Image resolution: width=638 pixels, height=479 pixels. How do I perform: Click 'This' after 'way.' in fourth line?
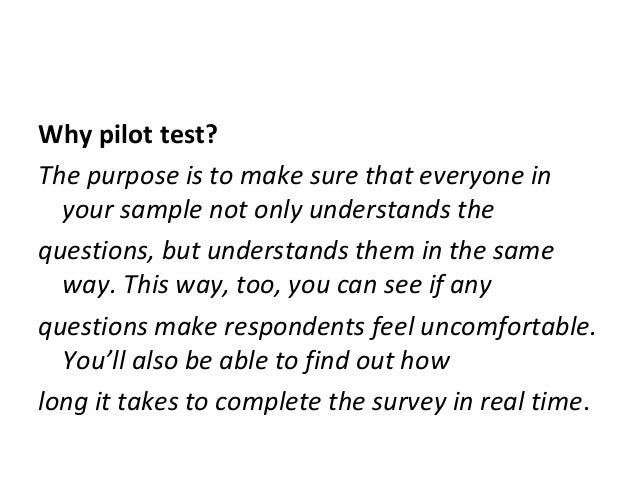point(146,285)
